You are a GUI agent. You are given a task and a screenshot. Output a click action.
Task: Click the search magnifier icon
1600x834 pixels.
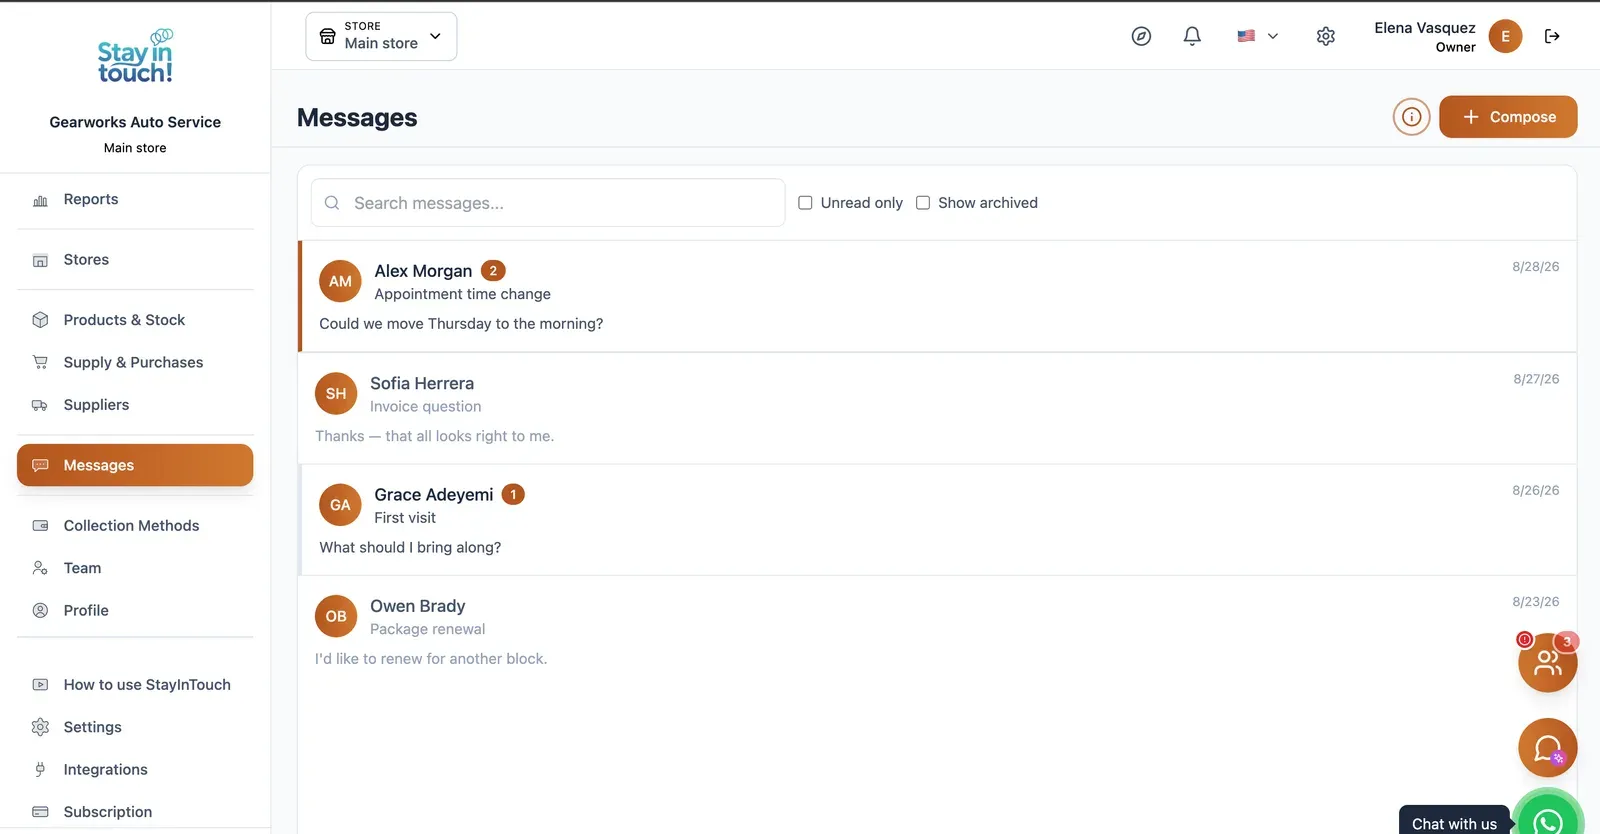click(332, 203)
